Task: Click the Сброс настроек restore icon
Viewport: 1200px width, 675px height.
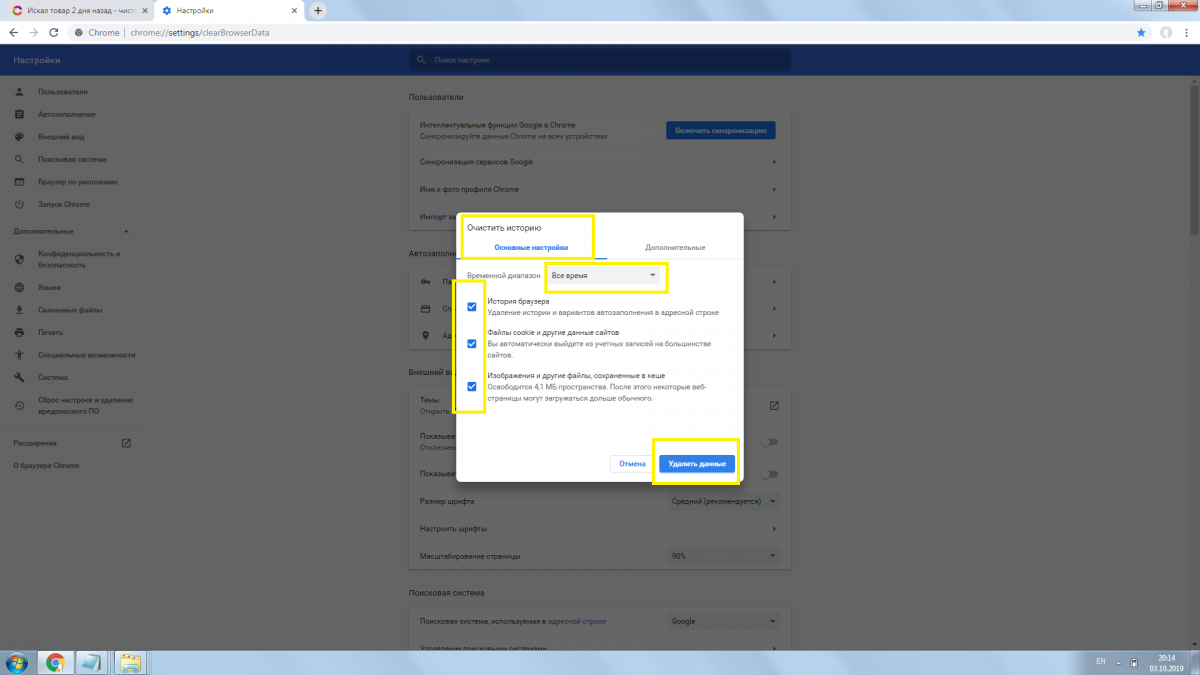Action: coord(19,405)
